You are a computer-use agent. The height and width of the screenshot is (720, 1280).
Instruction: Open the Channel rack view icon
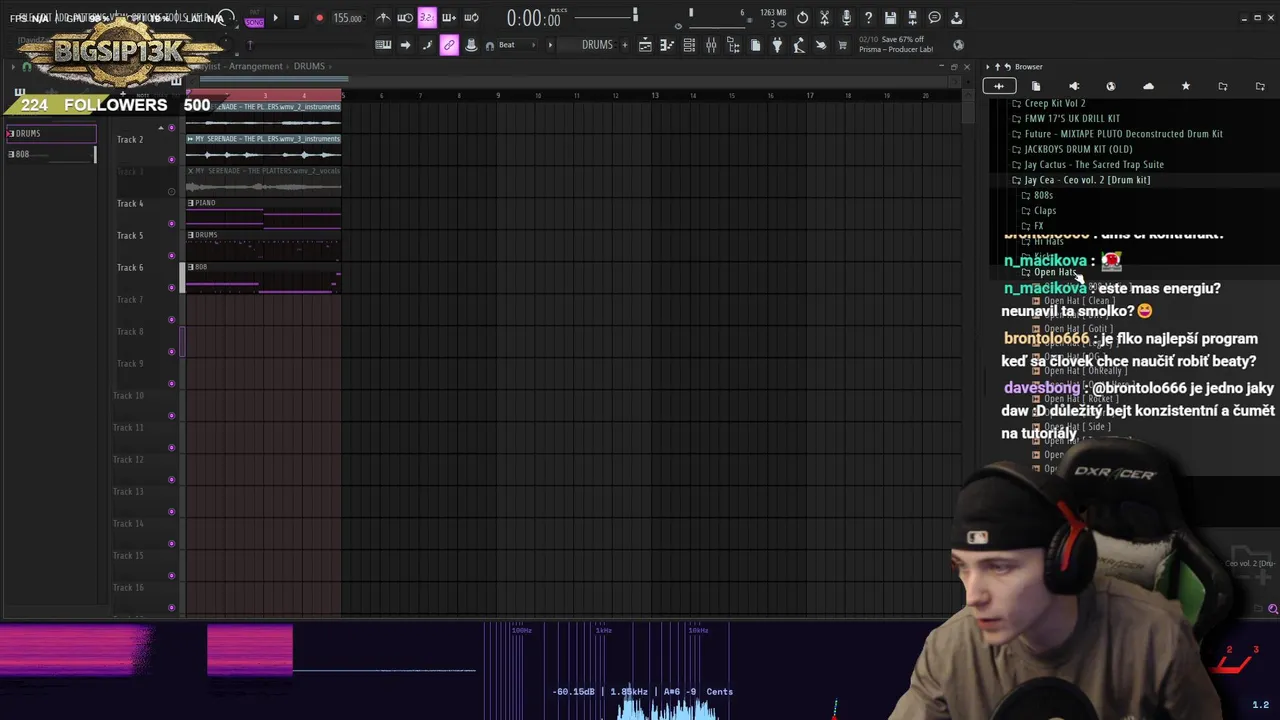pyautogui.click(x=689, y=45)
